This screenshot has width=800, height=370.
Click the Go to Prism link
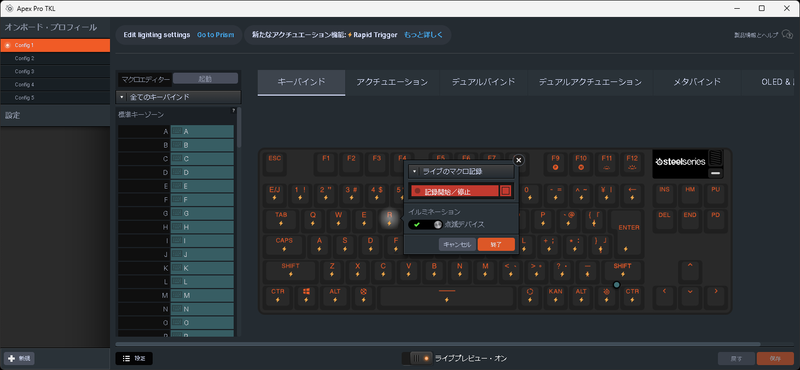[215, 35]
